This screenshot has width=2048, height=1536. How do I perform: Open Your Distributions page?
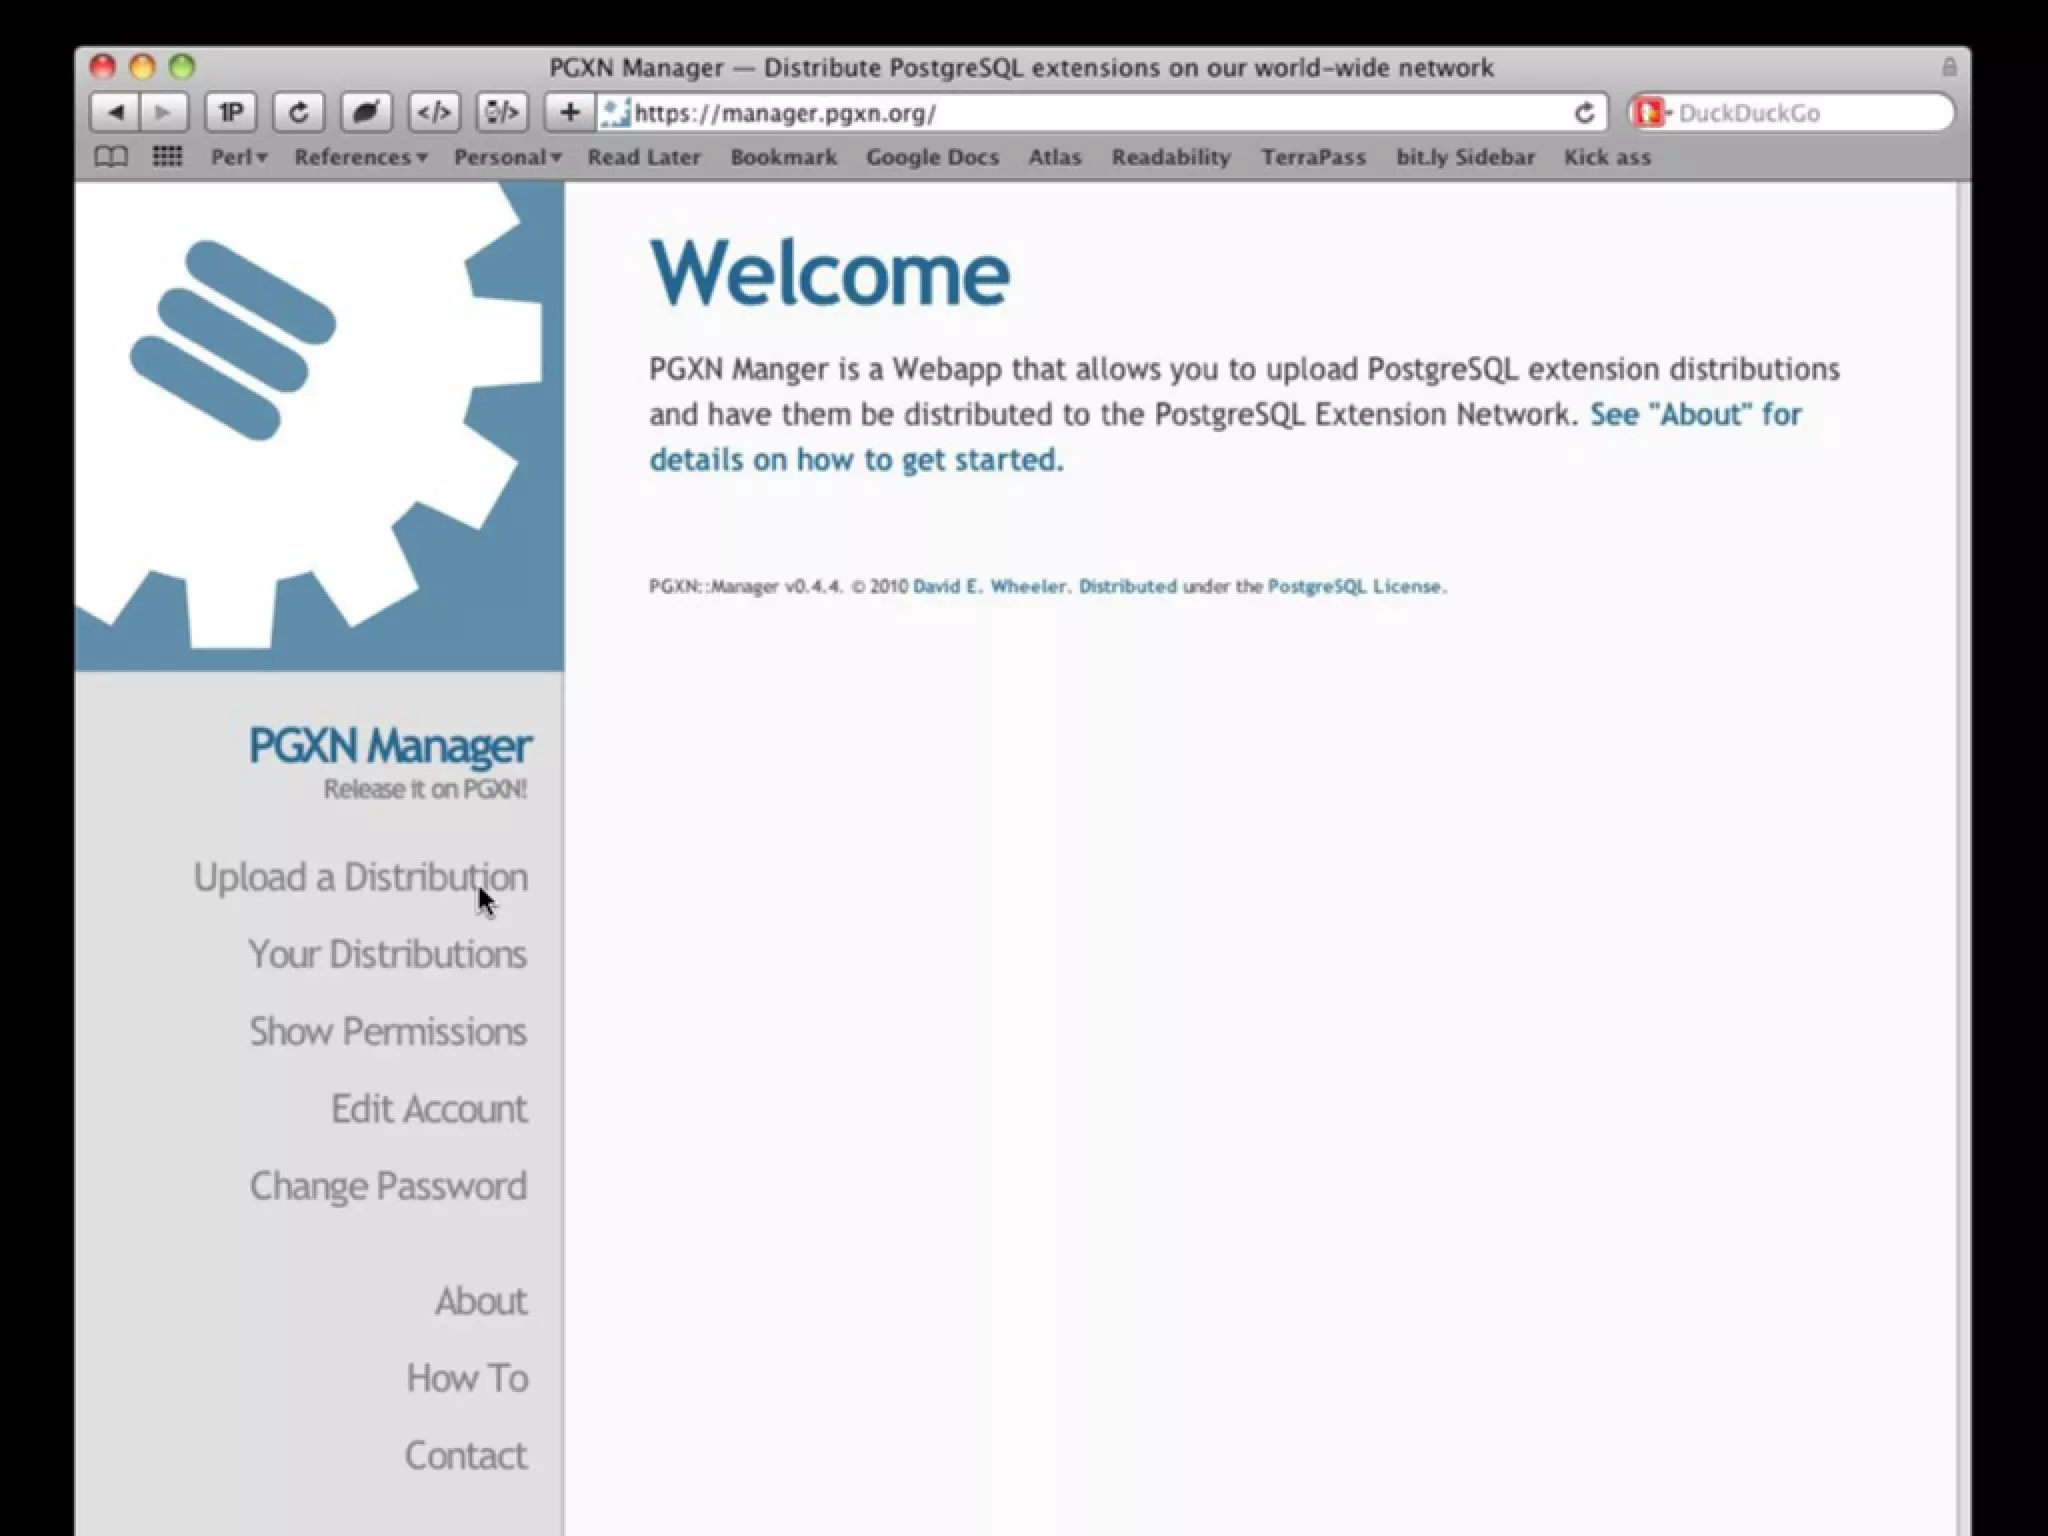pos(387,954)
